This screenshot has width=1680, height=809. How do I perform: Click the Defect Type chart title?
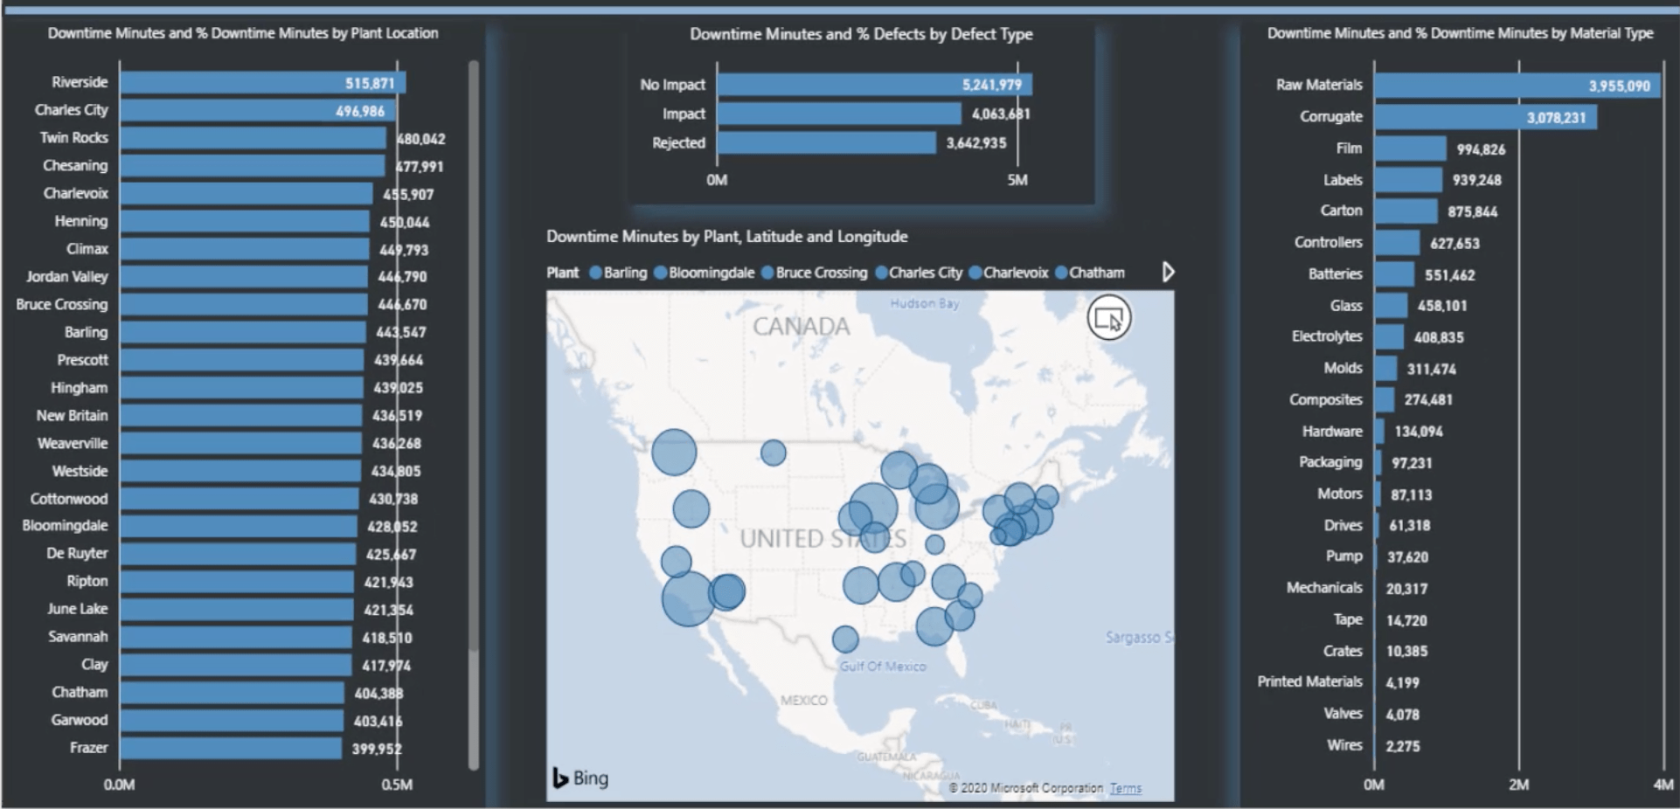[861, 34]
